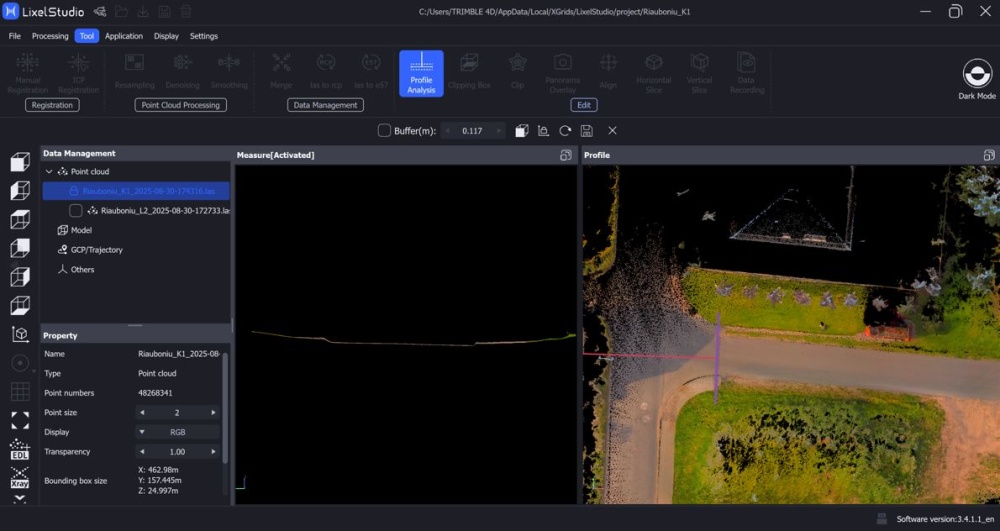The image size is (1000, 531).
Task: Click the Data Management group button
Action: tap(325, 105)
